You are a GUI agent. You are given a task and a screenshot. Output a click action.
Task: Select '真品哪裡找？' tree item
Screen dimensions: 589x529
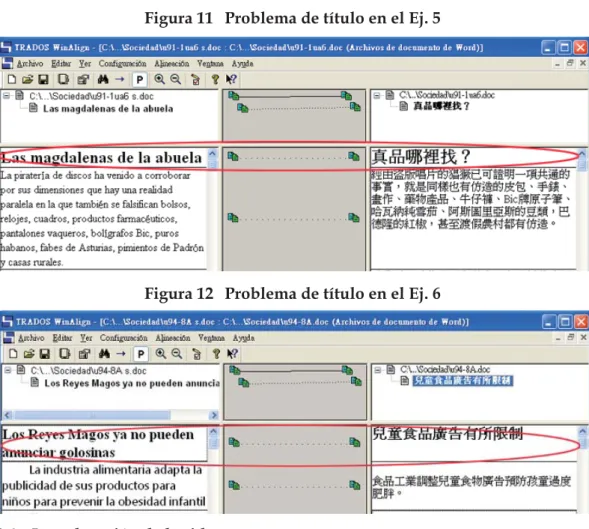[441, 106]
